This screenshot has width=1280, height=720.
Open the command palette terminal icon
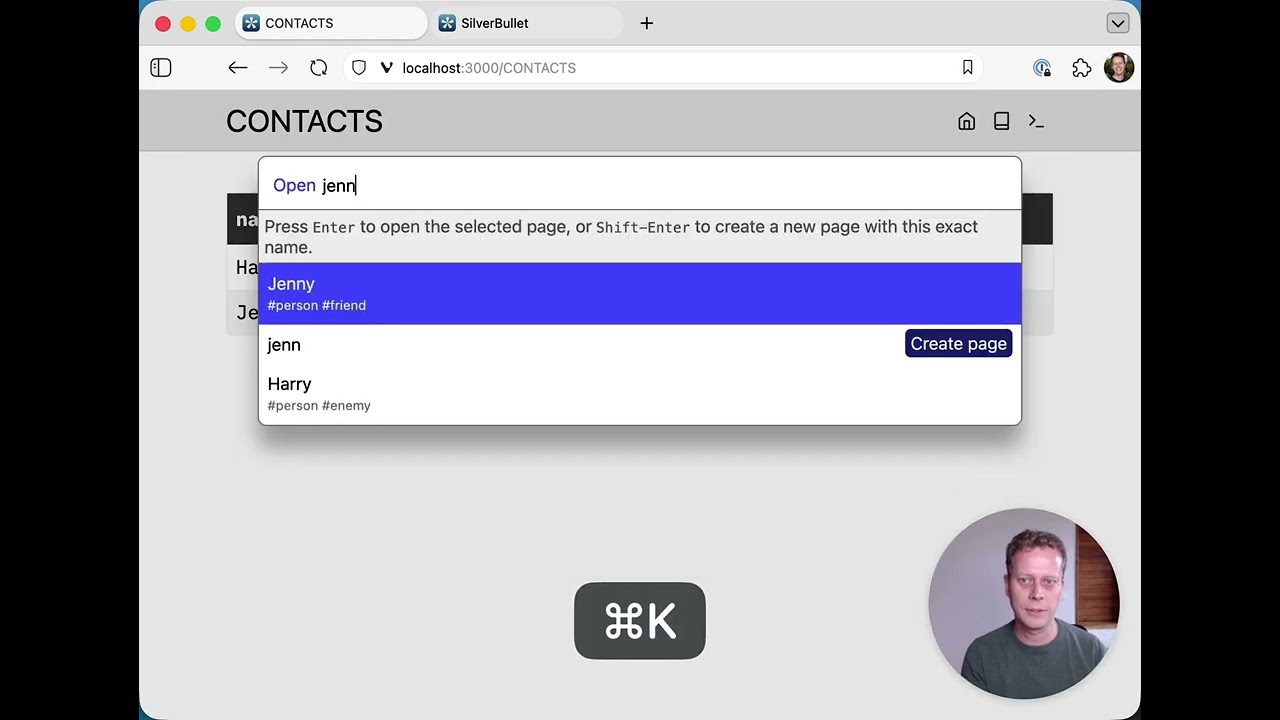click(x=1036, y=121)
